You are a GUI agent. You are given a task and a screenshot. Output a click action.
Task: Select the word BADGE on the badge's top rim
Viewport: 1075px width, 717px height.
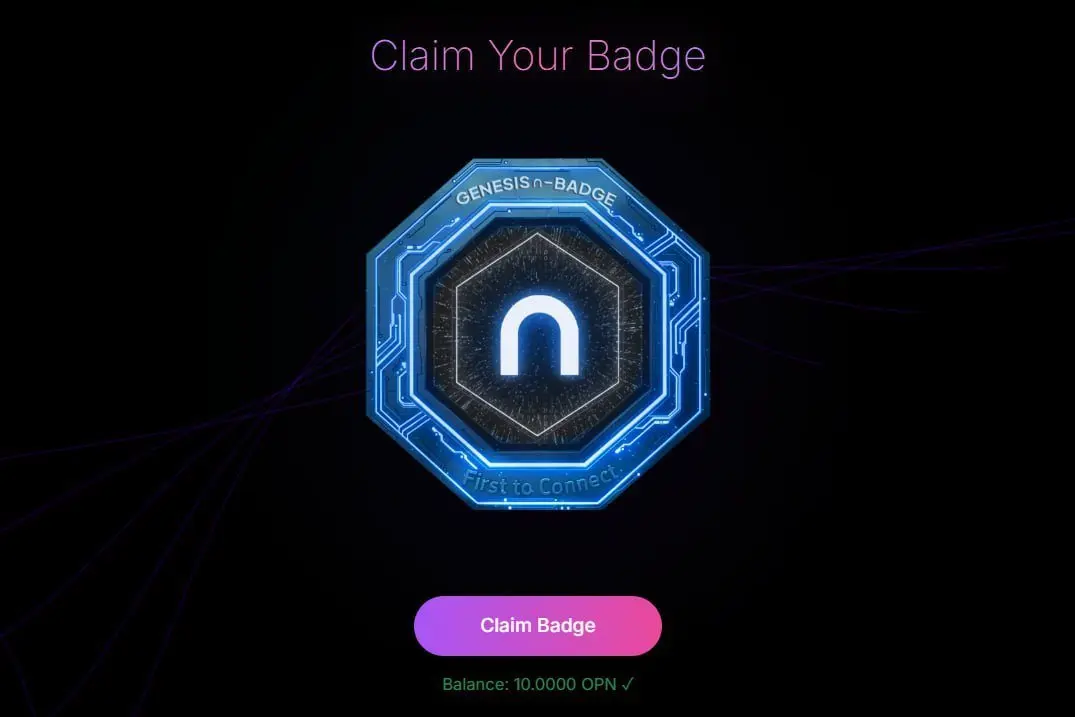coord(584,190)
